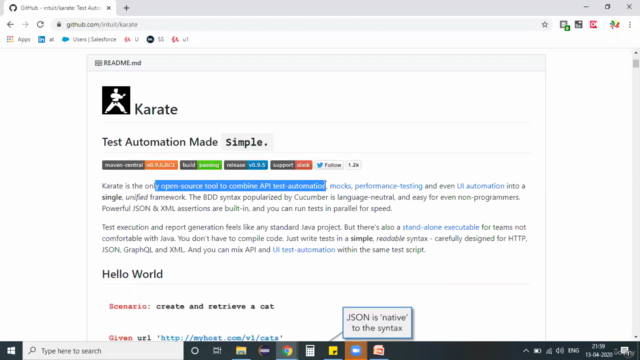Click the maven-central version badge
Screen dimensions: 640x360
point(140,165)
